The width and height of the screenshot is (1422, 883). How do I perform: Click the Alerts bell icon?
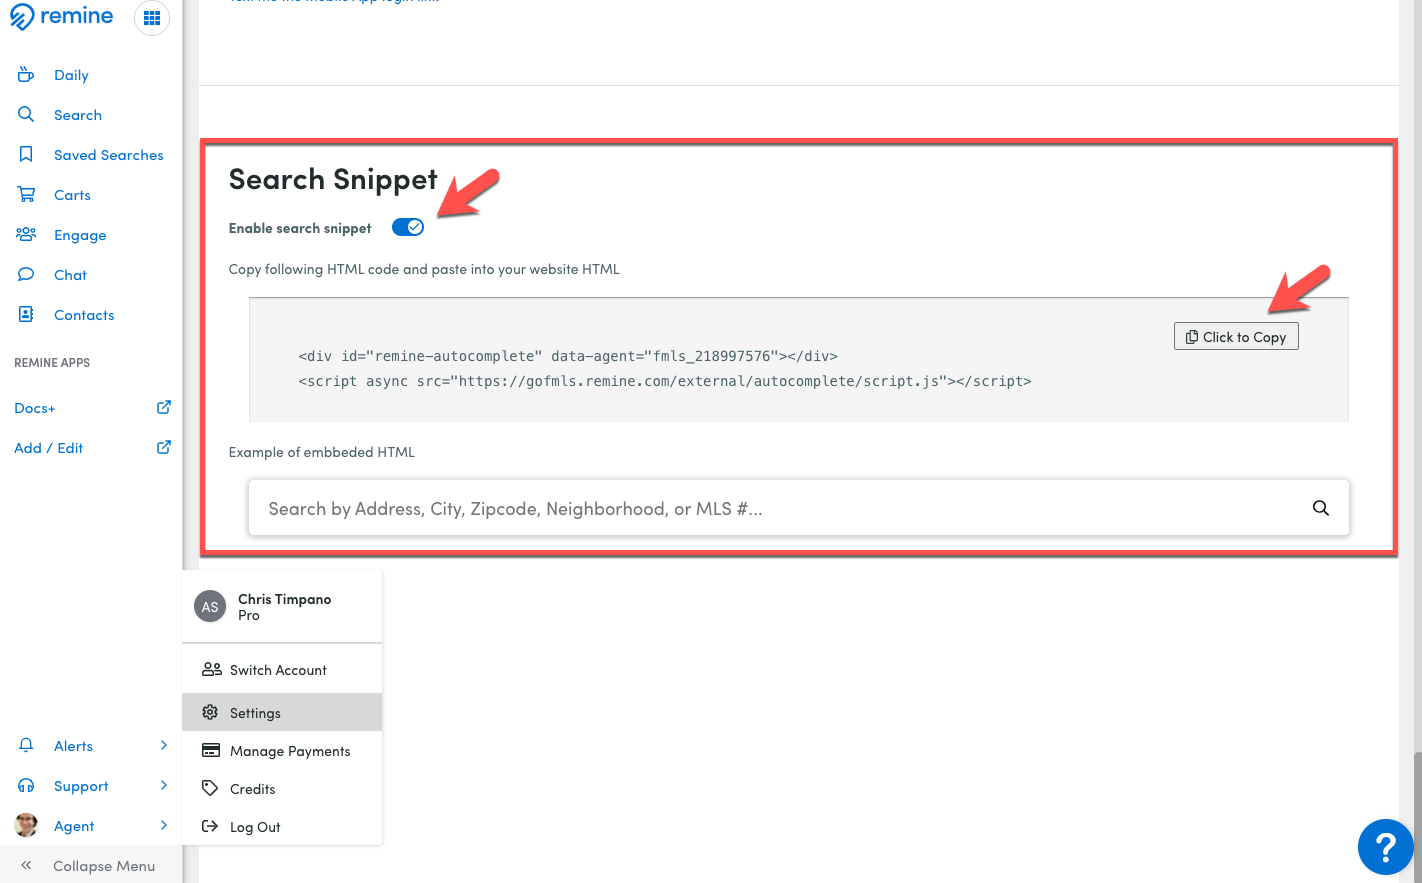[26, 745]
